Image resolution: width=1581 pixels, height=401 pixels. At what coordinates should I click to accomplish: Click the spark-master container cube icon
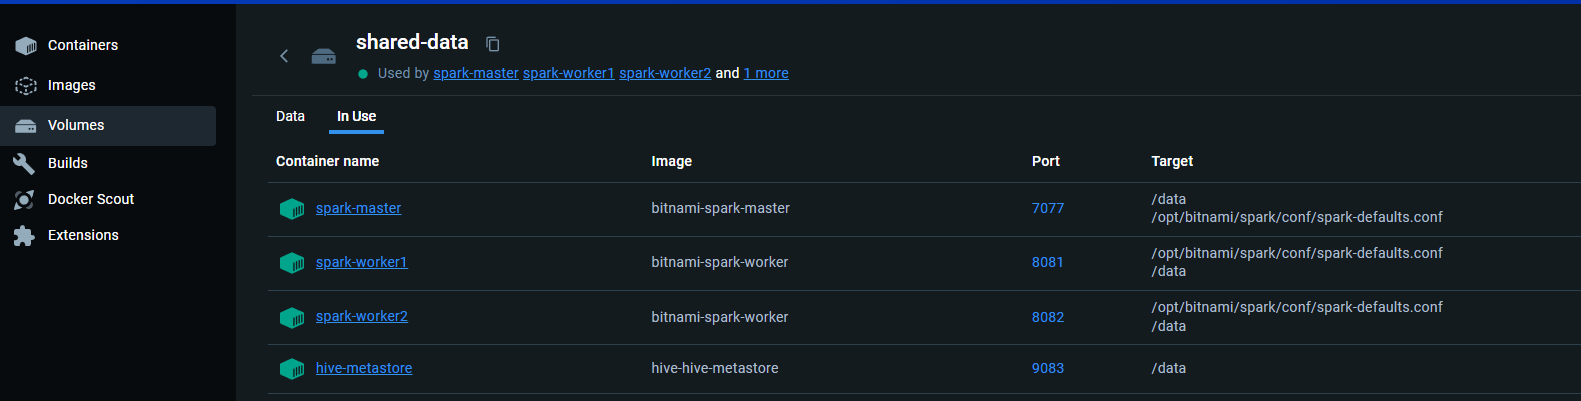pyautogui.click(x=292, y=209)
